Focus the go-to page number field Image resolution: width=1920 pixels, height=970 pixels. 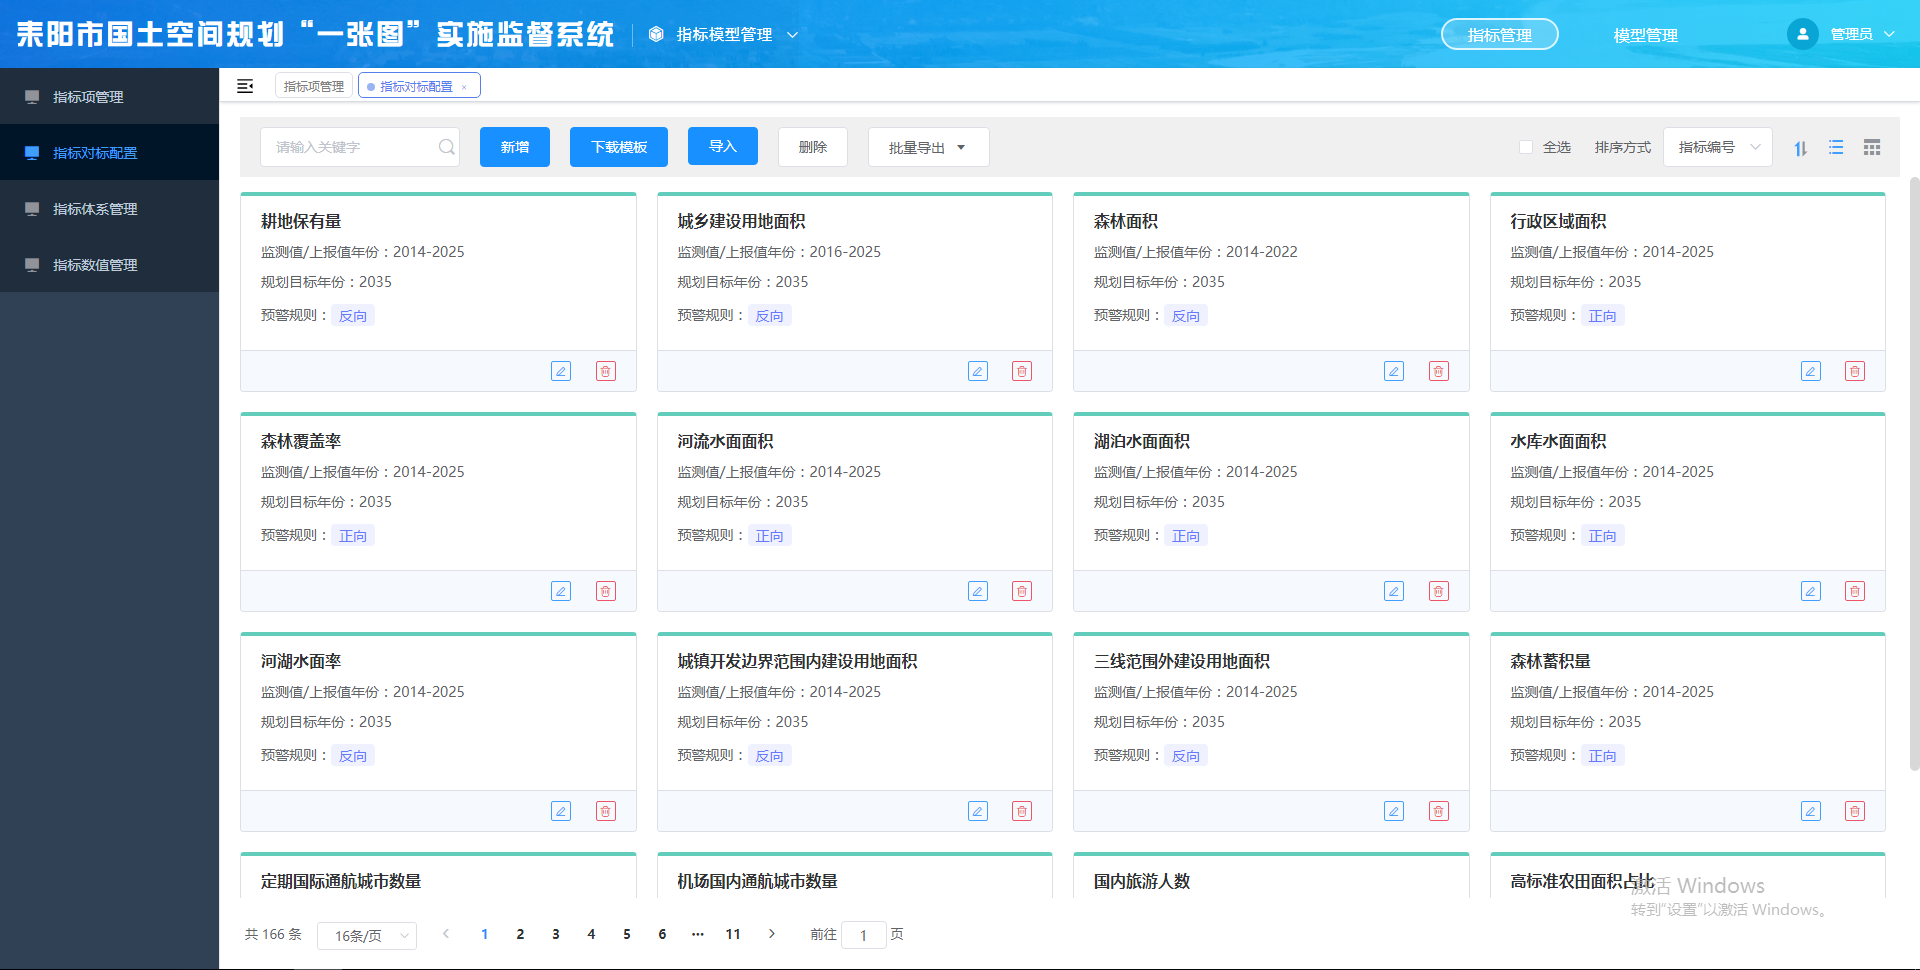click(864, 935)
